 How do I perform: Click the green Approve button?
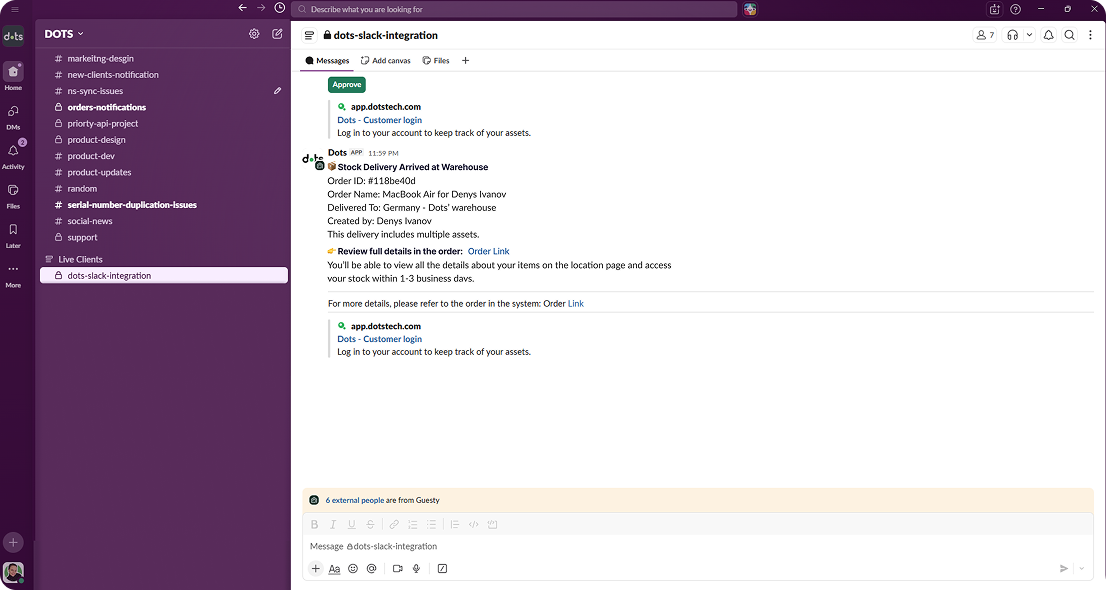click(x=346, y=85)
